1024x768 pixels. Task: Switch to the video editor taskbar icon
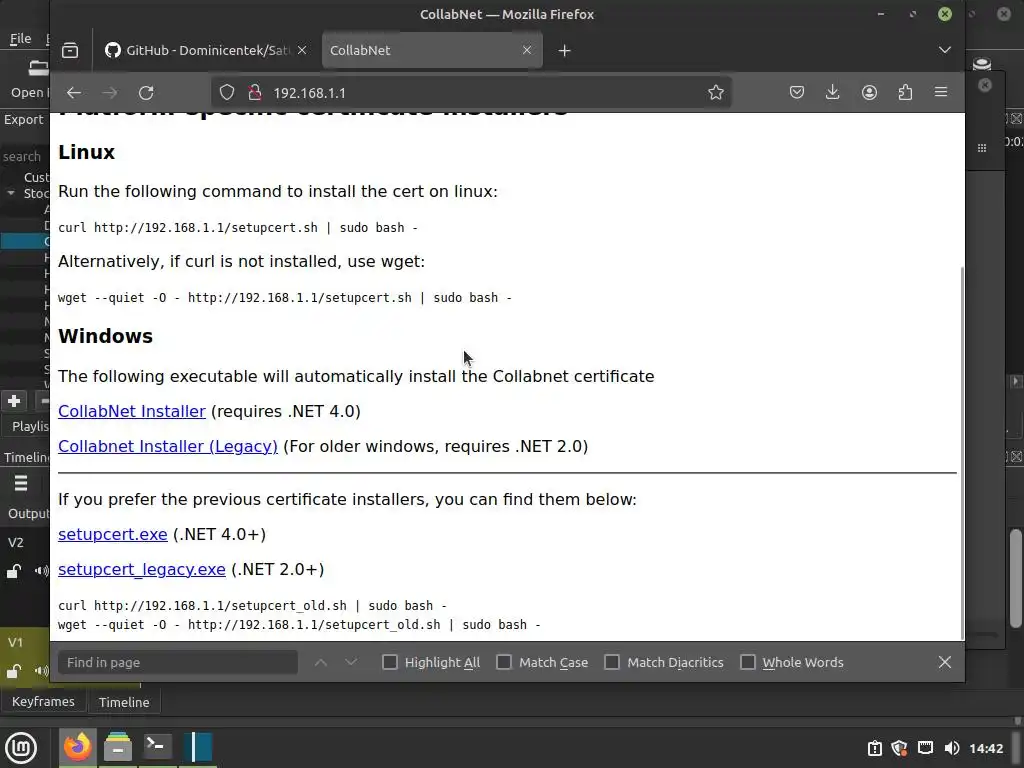[197, 746]
